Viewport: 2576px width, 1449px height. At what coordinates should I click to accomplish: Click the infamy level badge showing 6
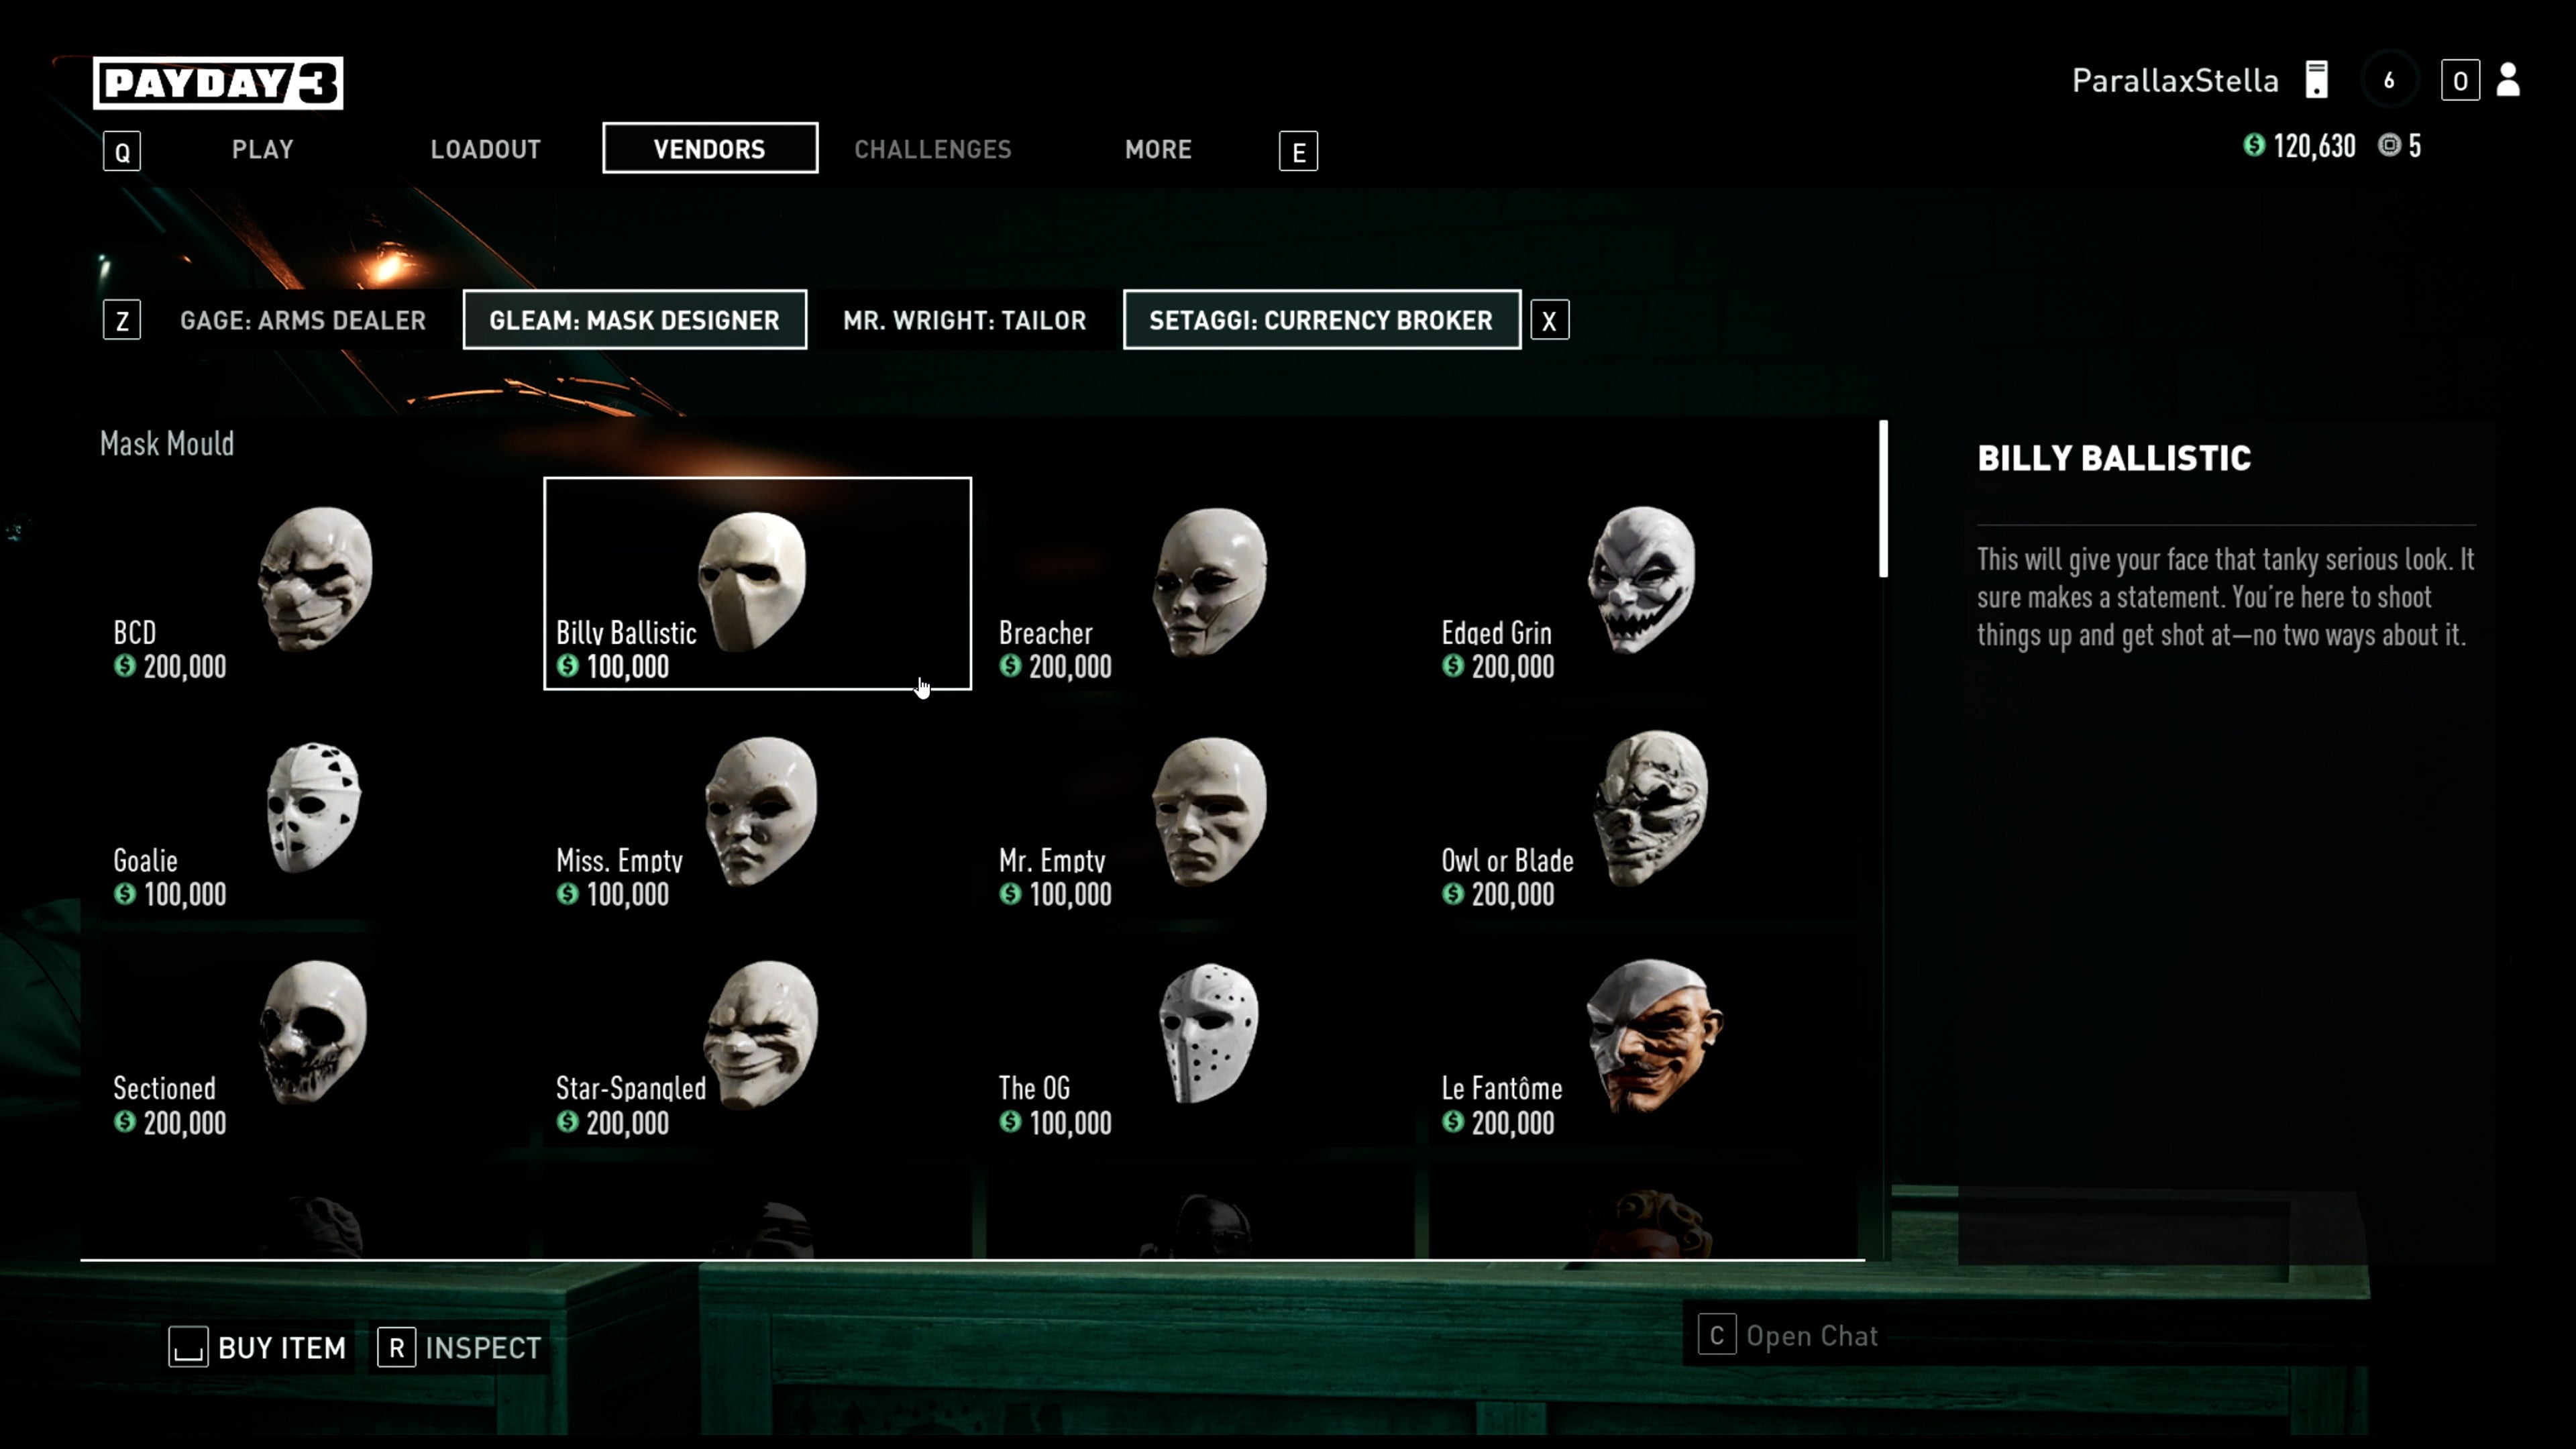2390,80
